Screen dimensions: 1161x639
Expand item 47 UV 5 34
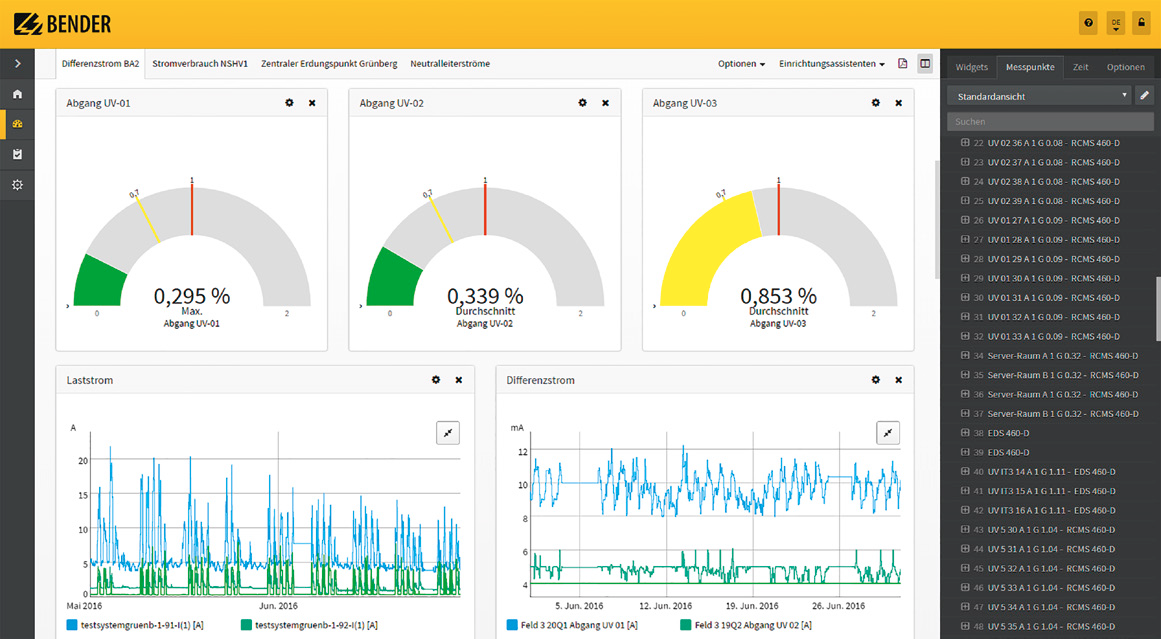[965, 606]
